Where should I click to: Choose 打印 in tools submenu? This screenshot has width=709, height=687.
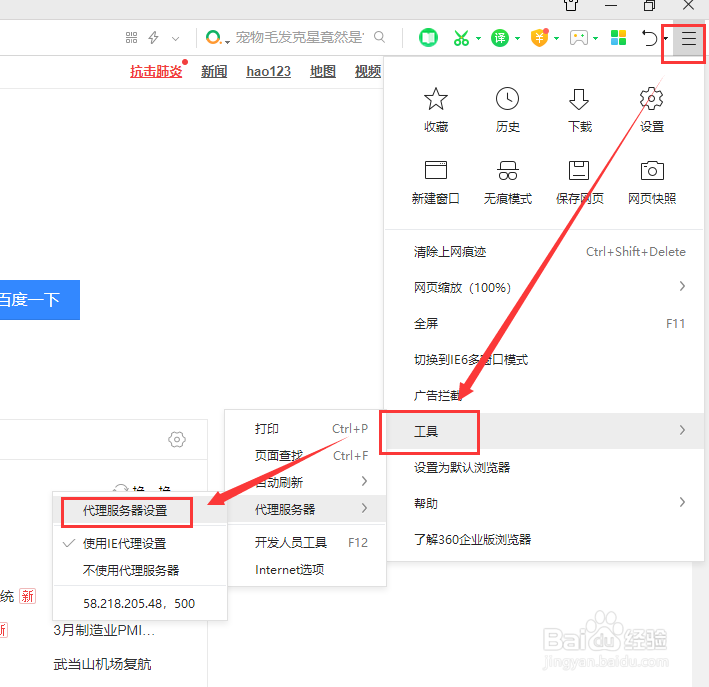point(307,428)
